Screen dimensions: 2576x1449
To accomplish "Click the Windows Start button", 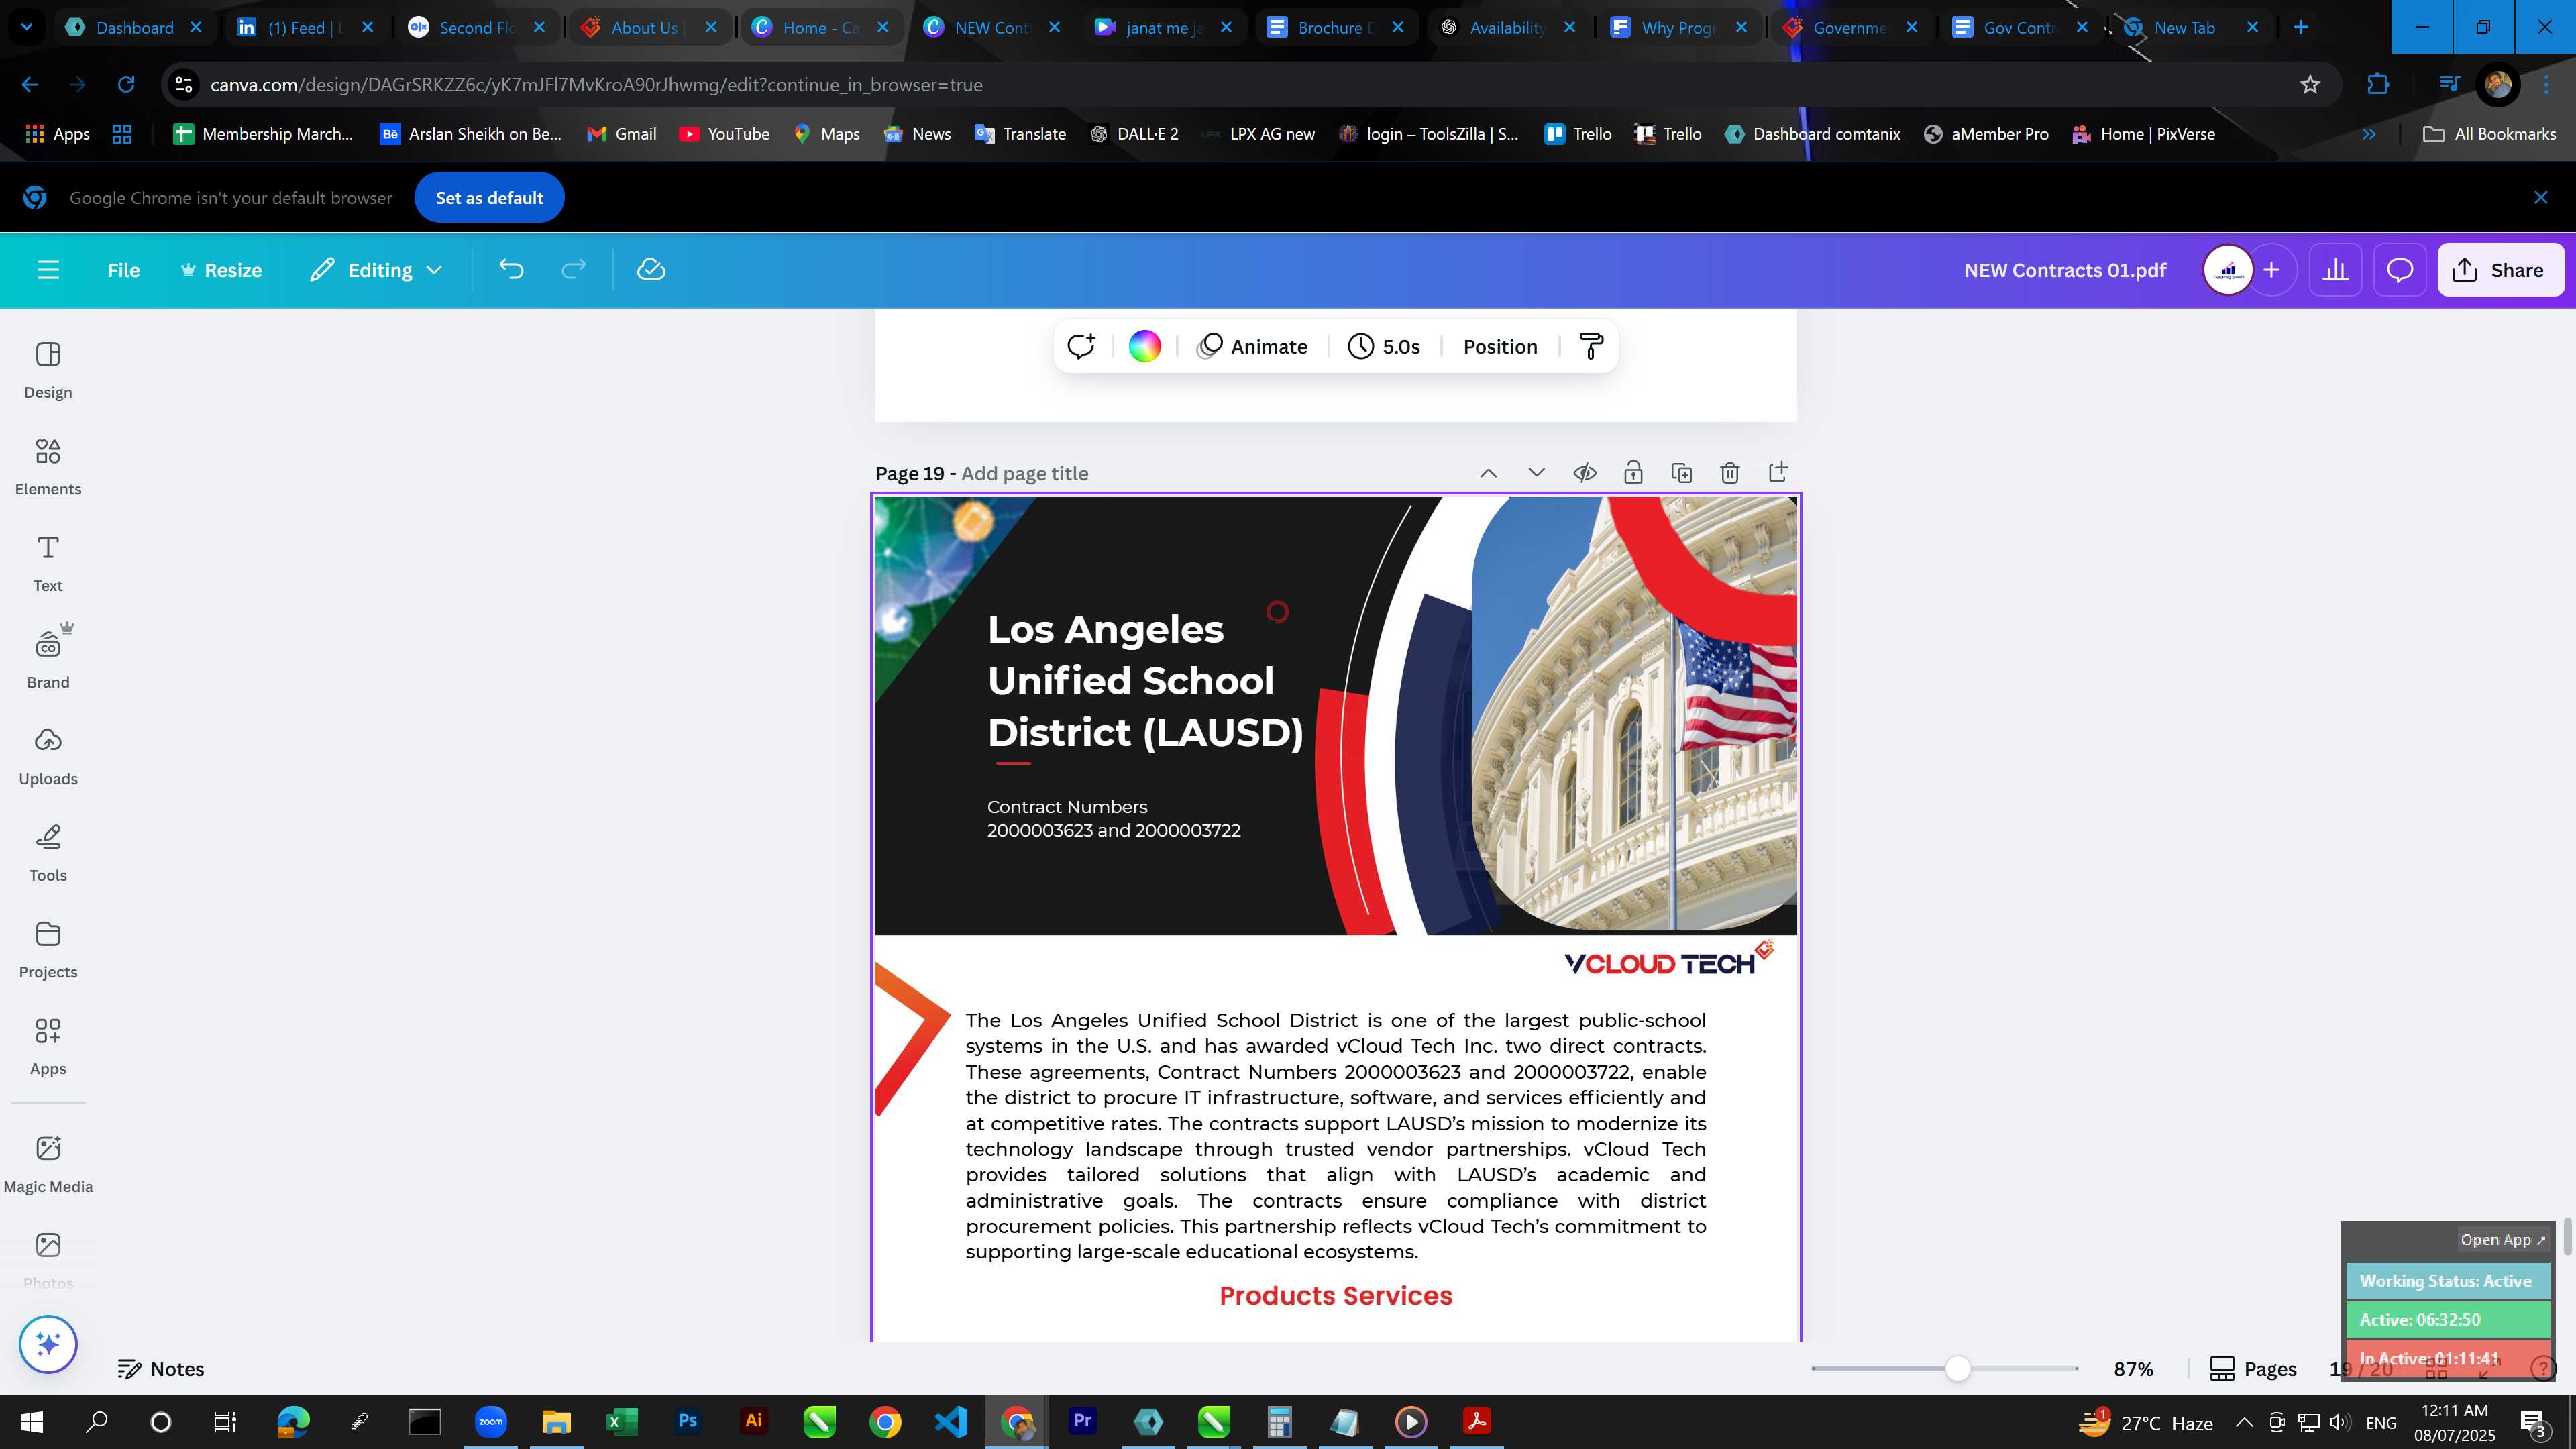I will [31, 1422].
